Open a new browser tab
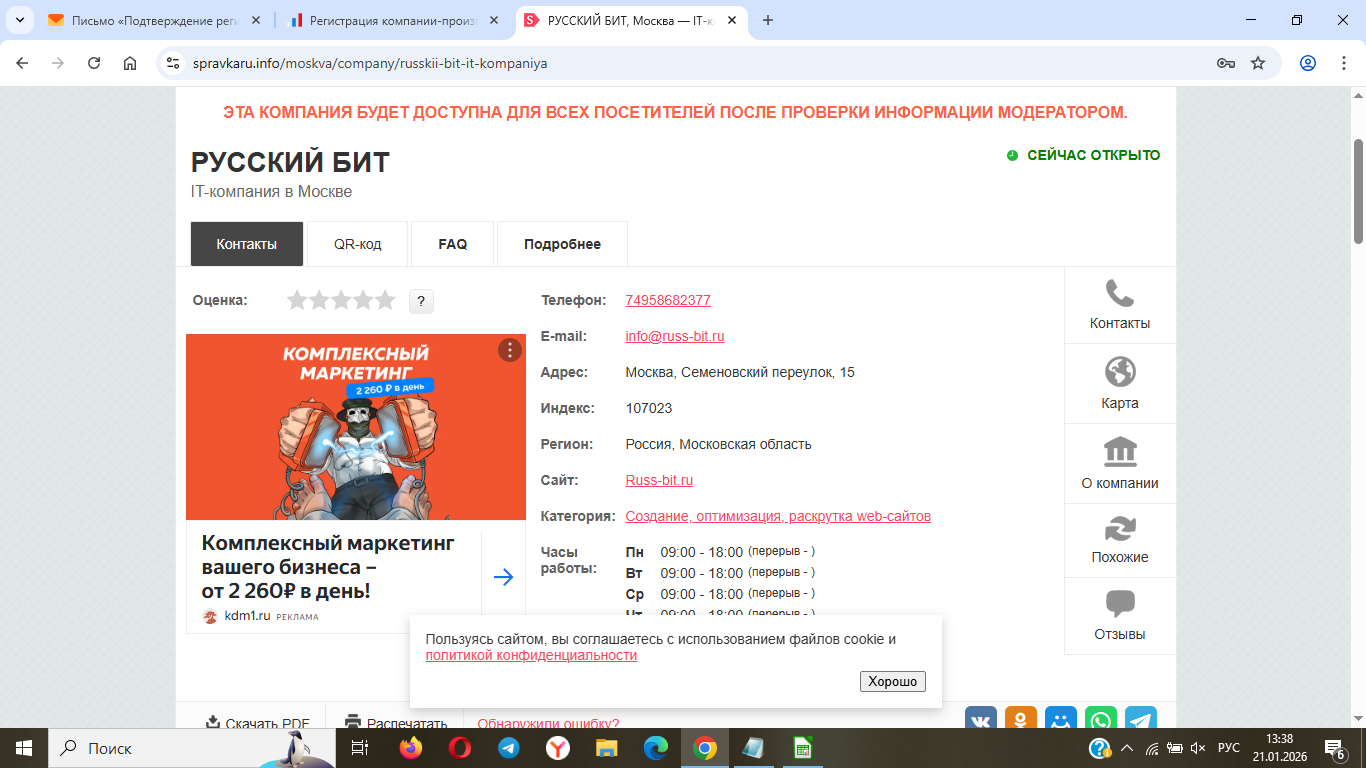Viewport: 1366px width, 768px height. point(768,20)
